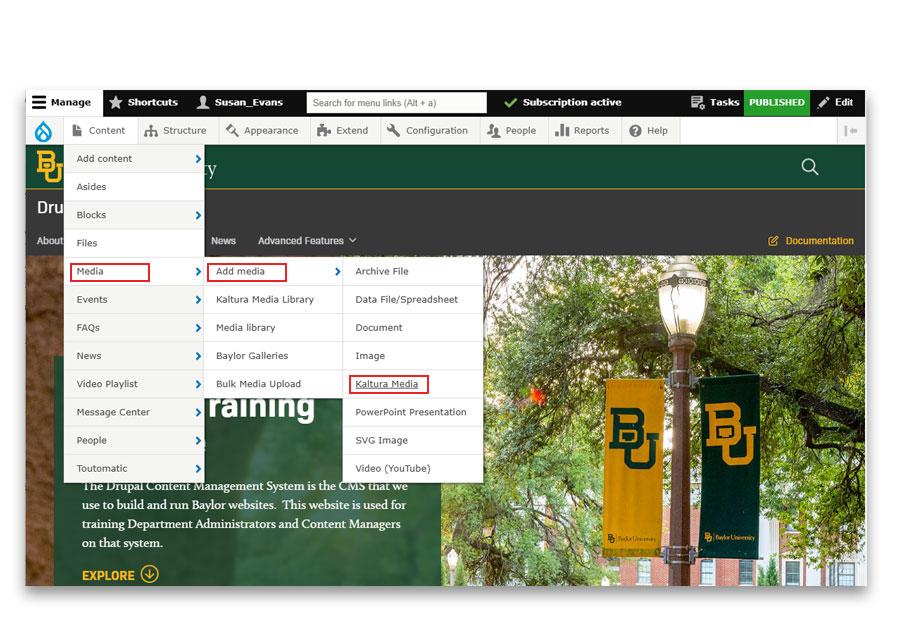Click the Baylor BU logo
900x632 pixels.
(49, 166)
